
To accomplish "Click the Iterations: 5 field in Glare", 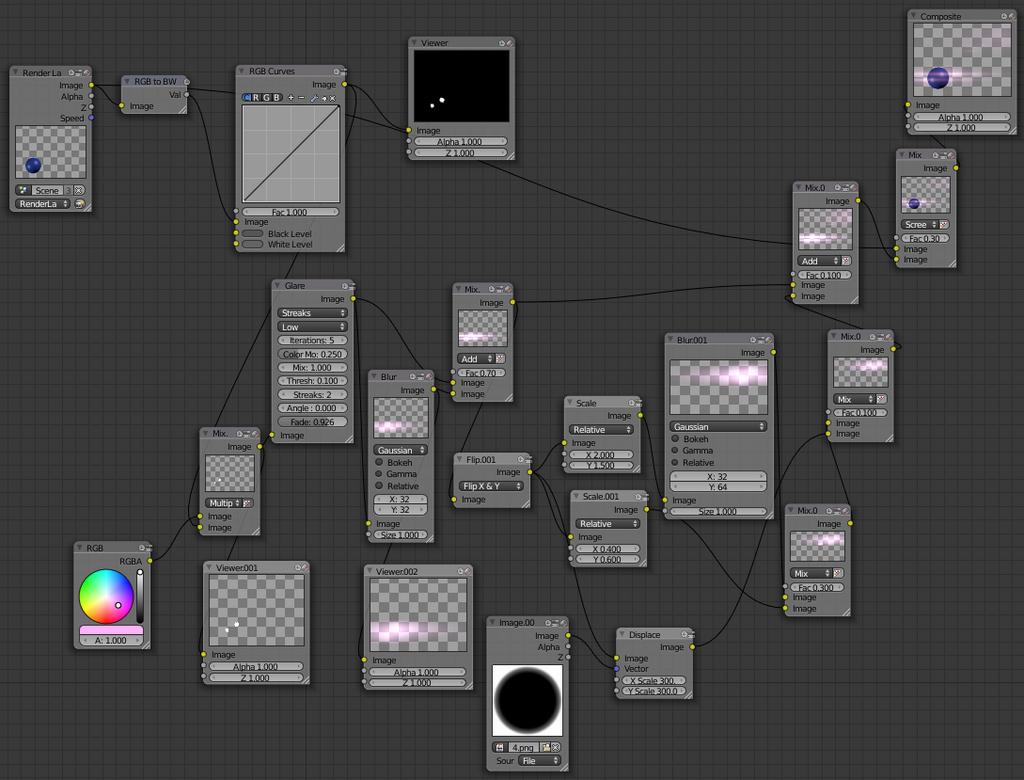I will pos(312,340).
